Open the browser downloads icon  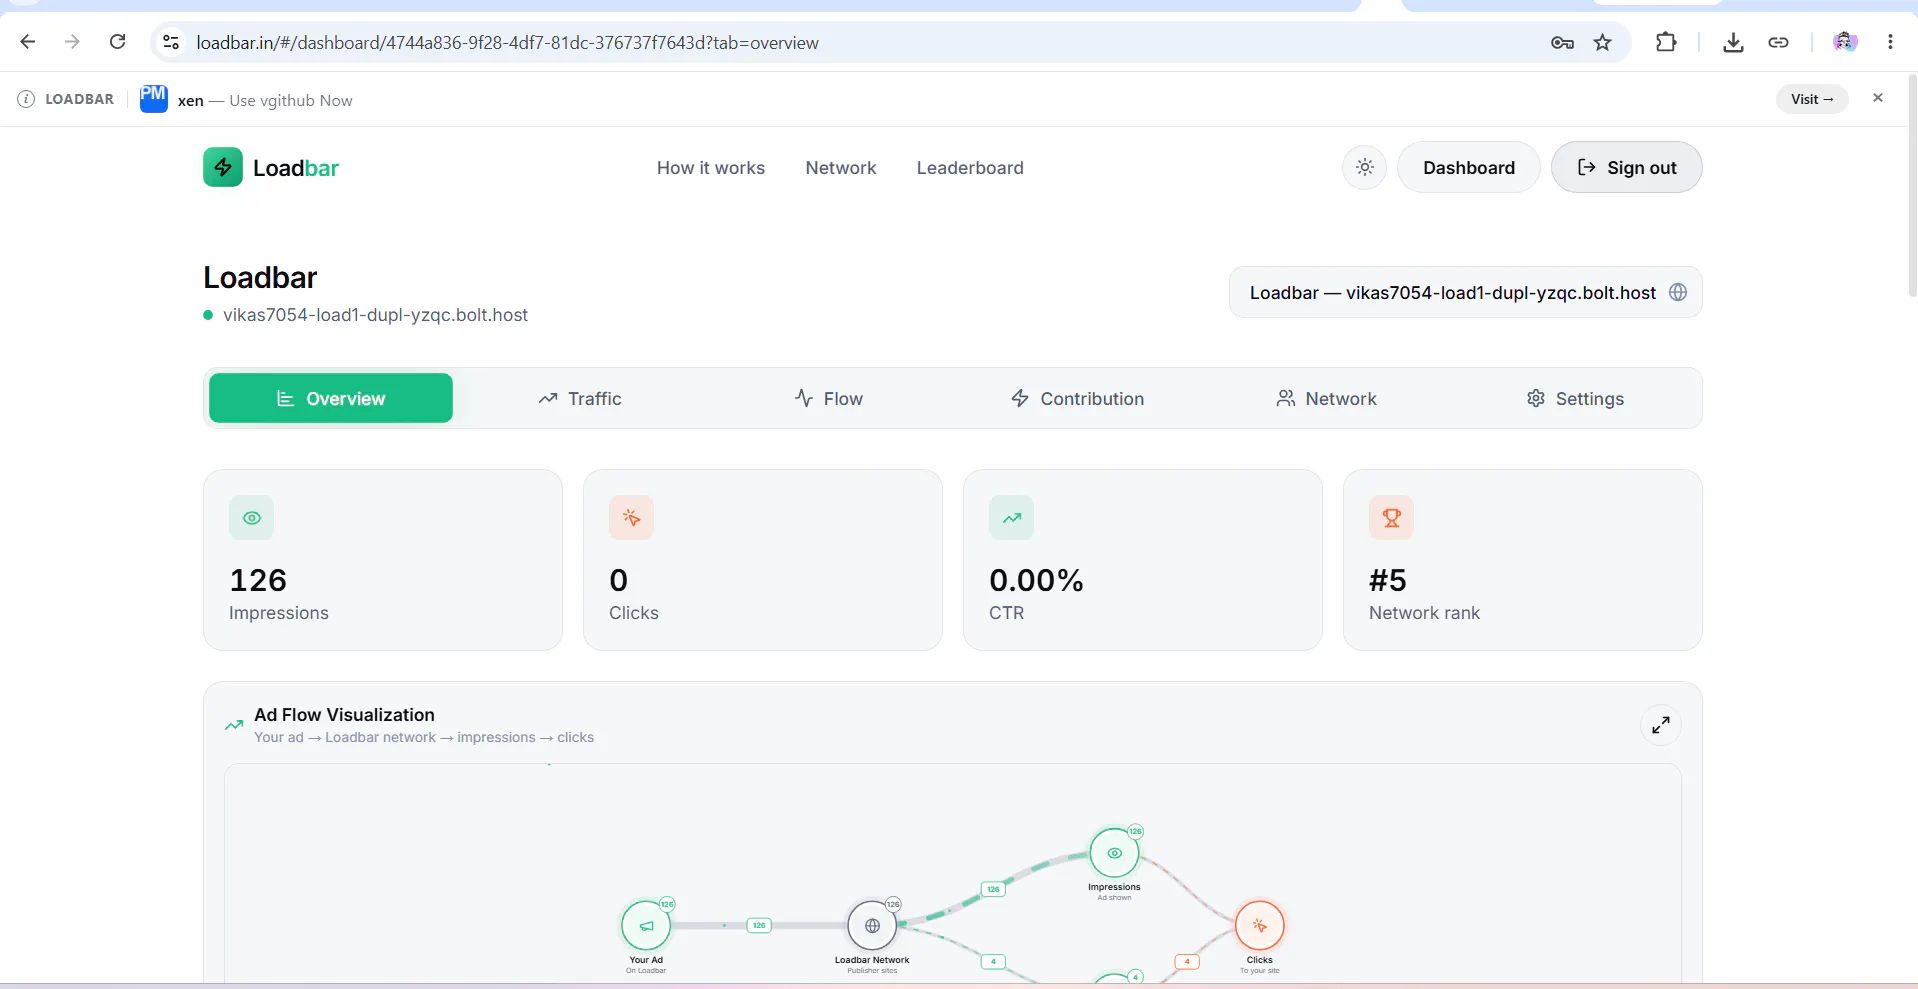click(x=1733, y=42)
